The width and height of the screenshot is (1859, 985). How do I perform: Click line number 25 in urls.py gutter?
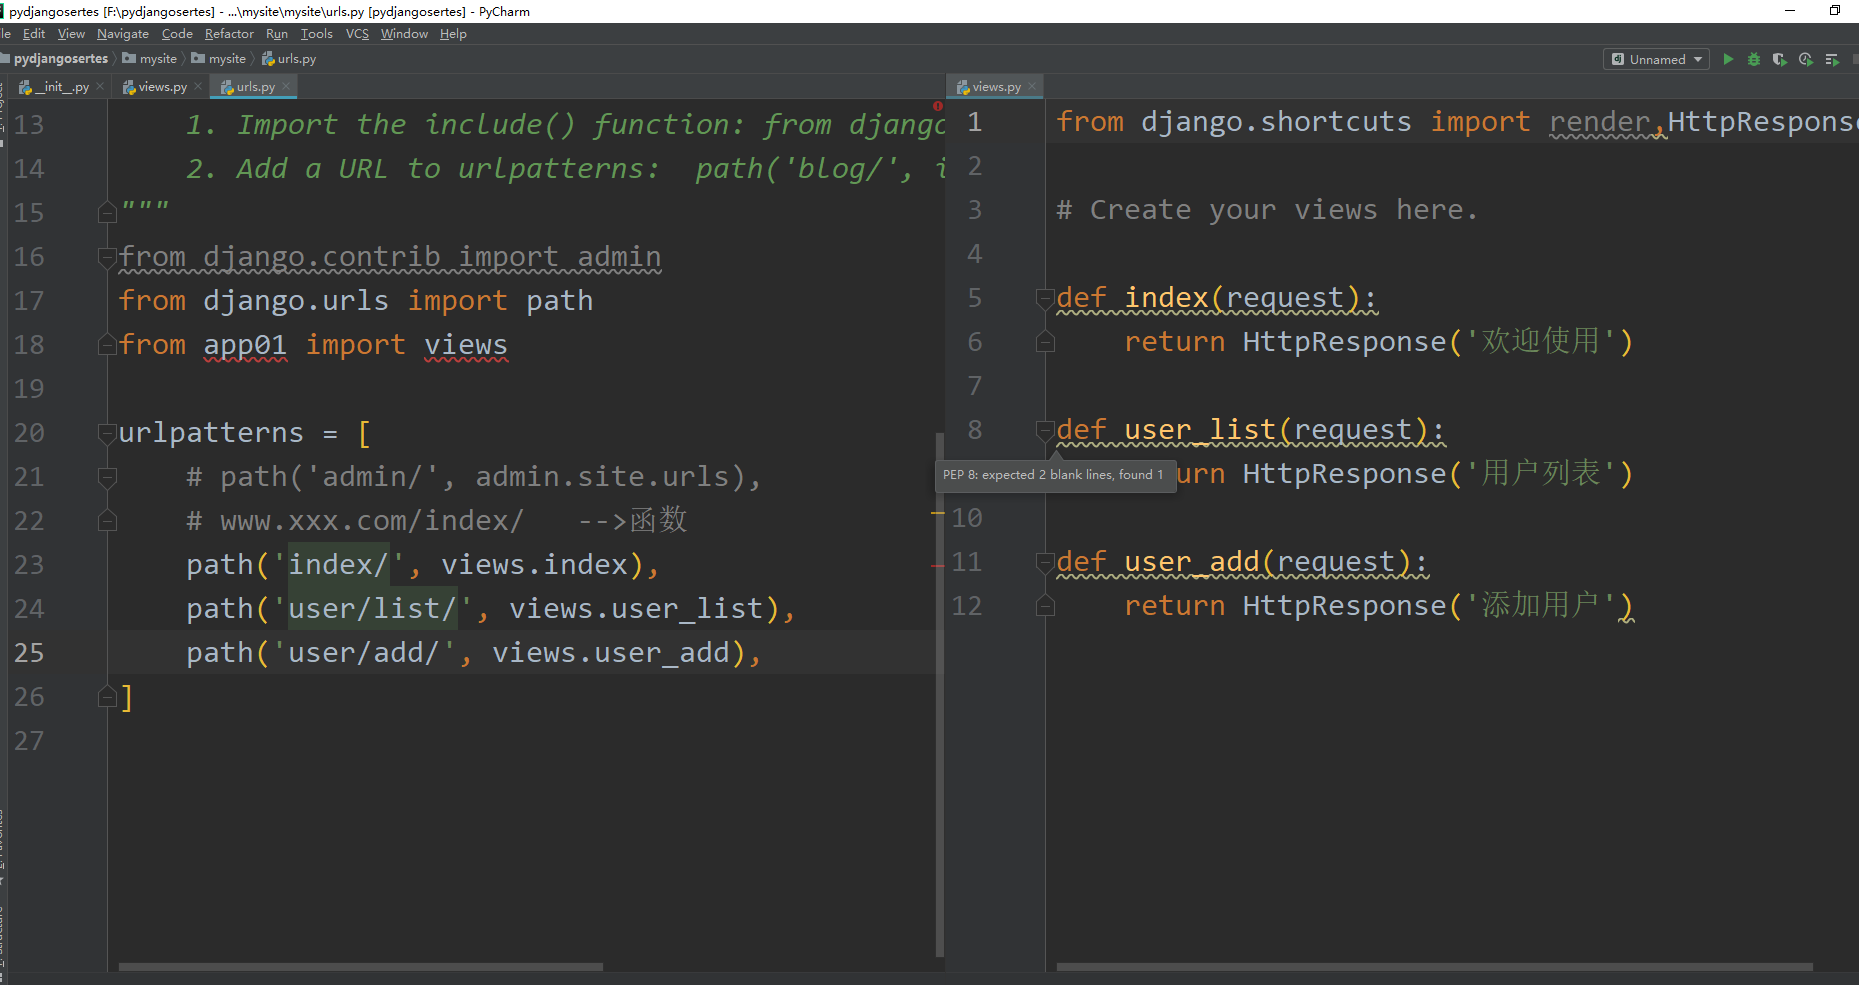pos(29,653)
